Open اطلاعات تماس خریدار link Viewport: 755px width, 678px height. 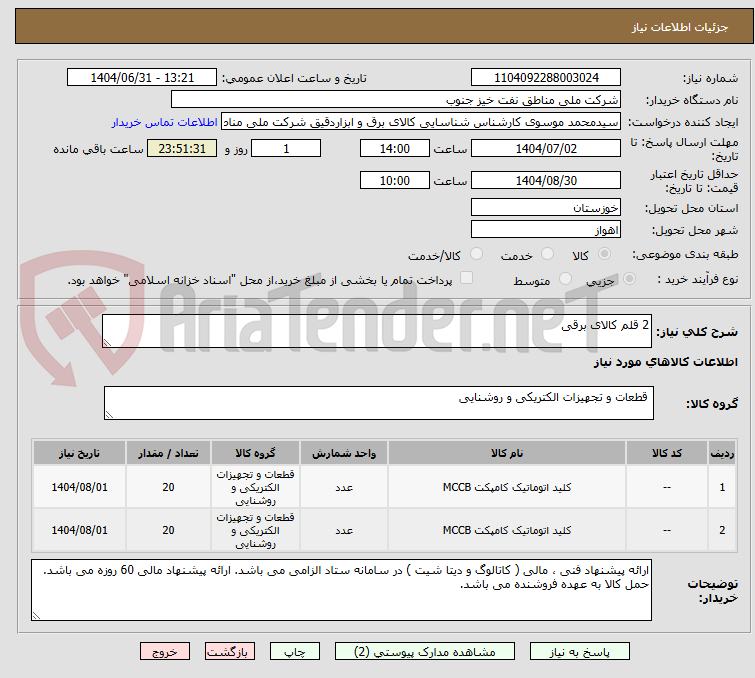pos(165,122)
